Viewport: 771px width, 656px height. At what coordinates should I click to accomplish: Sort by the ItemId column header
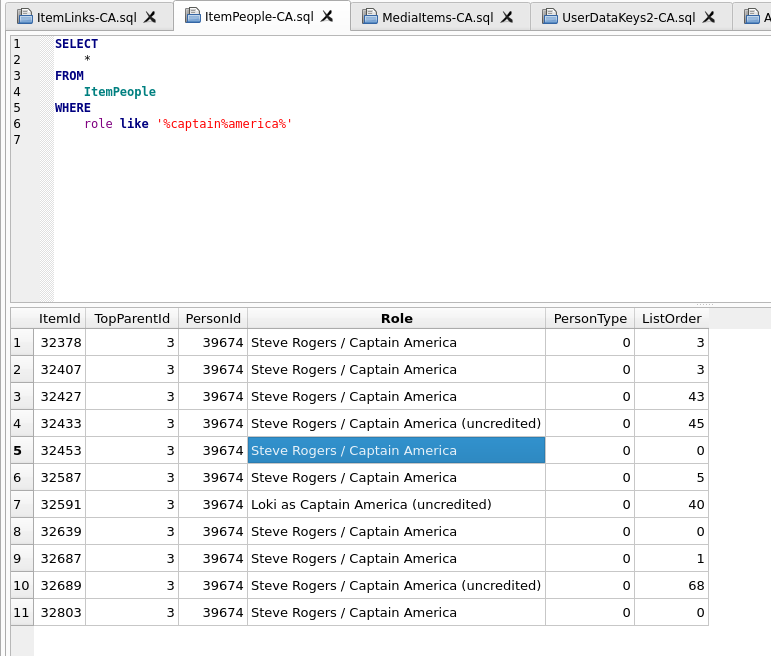click(60, 318)
